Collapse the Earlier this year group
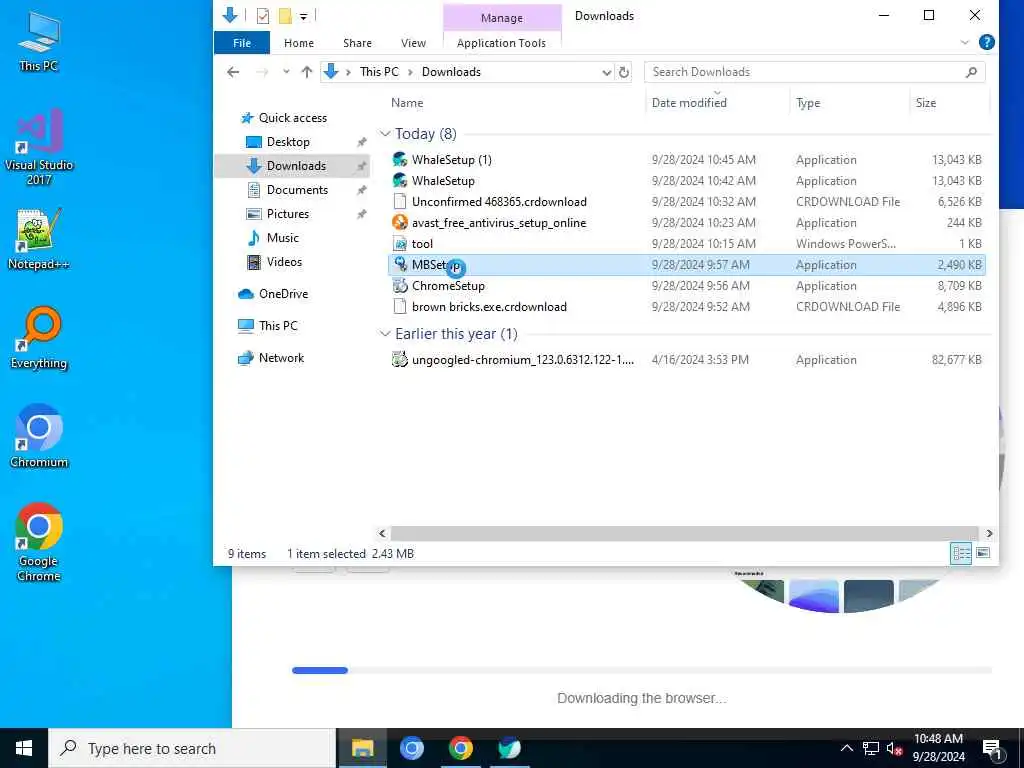The width and height of the screenshot is (1024, 768). point(385,334)
